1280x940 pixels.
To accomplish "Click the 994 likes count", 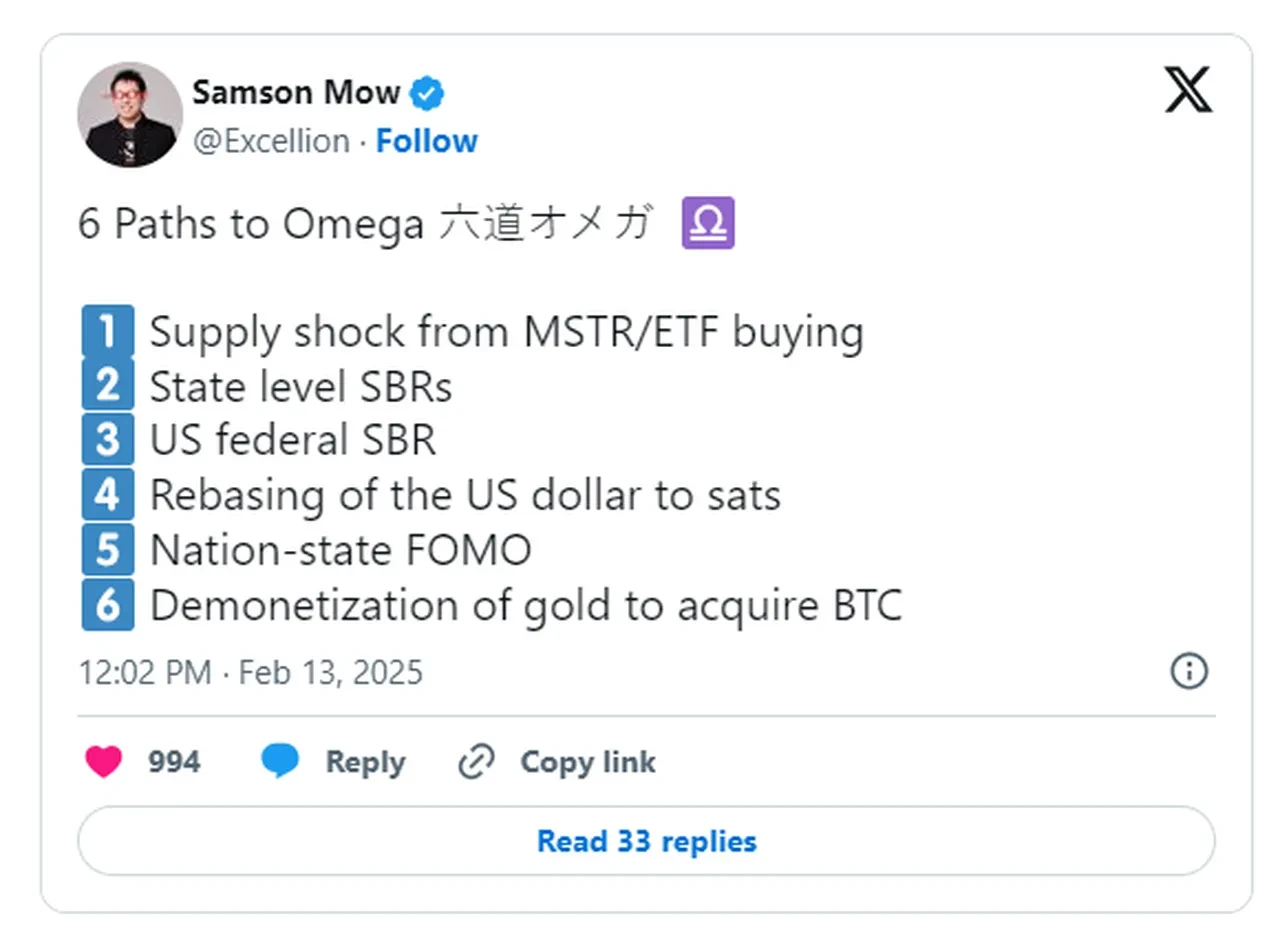I will coord(174,762).
